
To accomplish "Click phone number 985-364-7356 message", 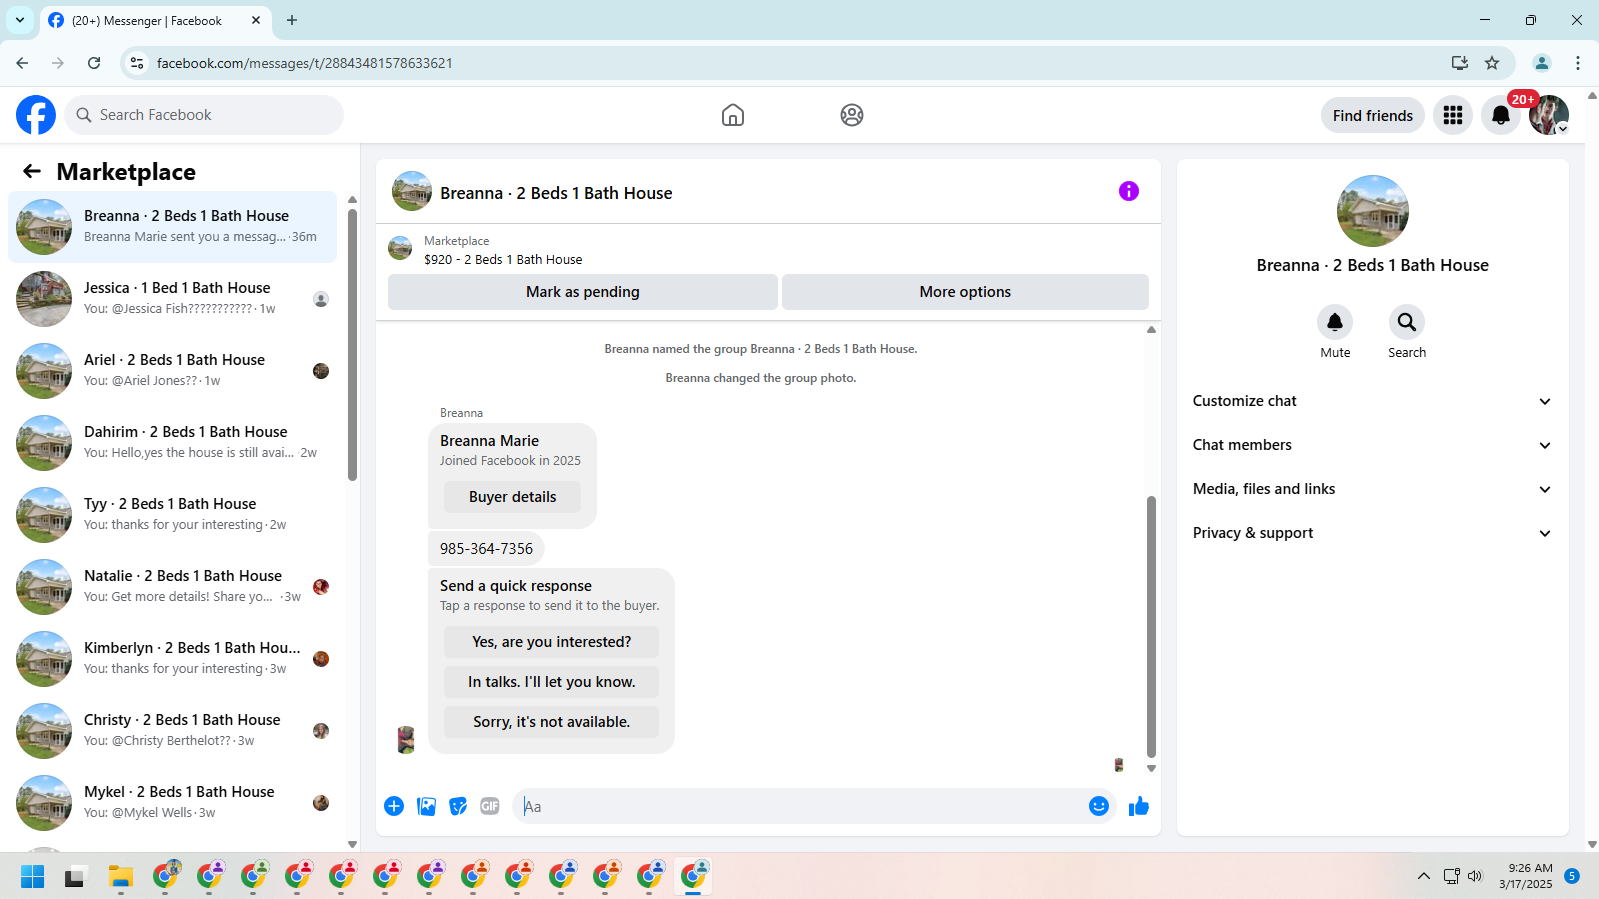I will pos(486,549).
